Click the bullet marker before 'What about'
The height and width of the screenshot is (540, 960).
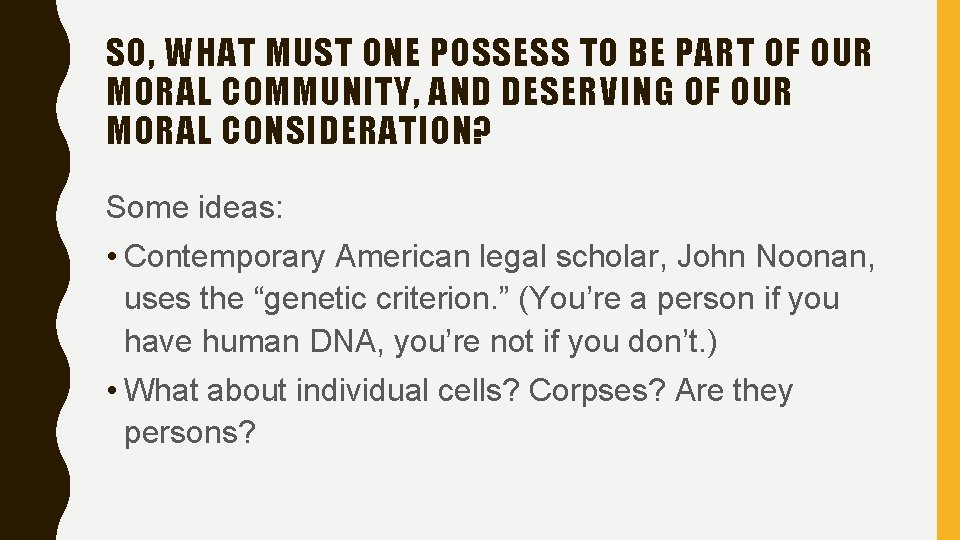[x=111, y=391]
